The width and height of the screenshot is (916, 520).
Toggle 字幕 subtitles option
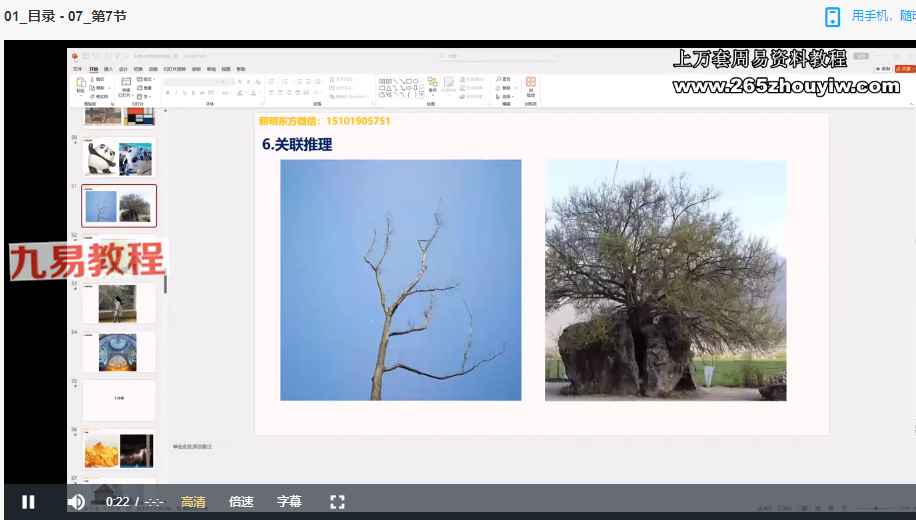tap(289, 502)
